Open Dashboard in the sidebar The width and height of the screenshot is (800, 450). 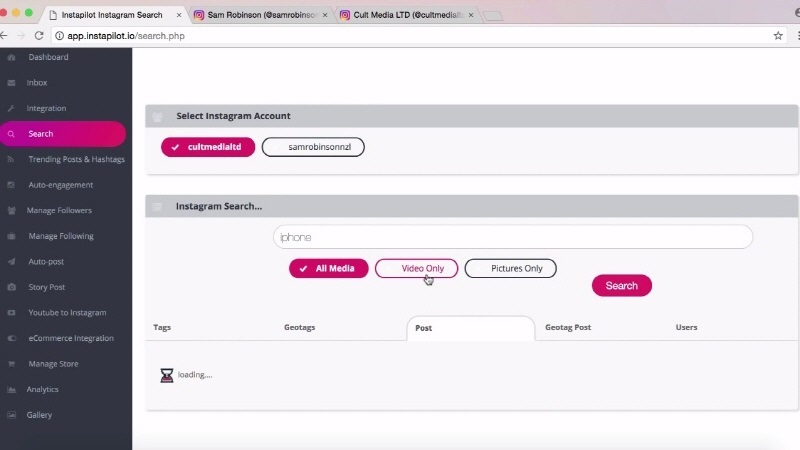click(48, 57)
